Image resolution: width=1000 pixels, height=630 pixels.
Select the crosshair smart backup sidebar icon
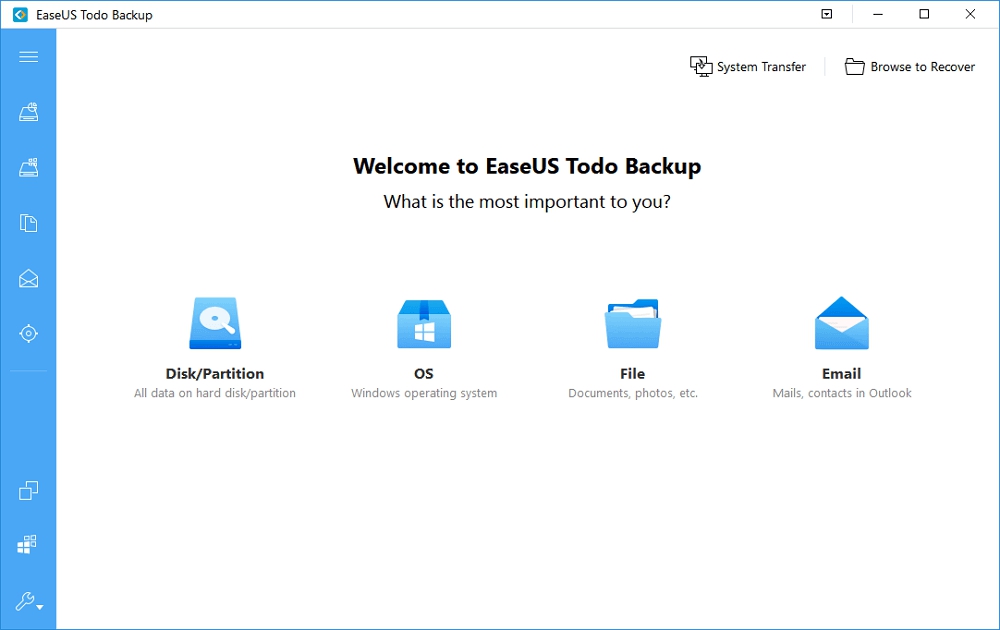[28, 333]
